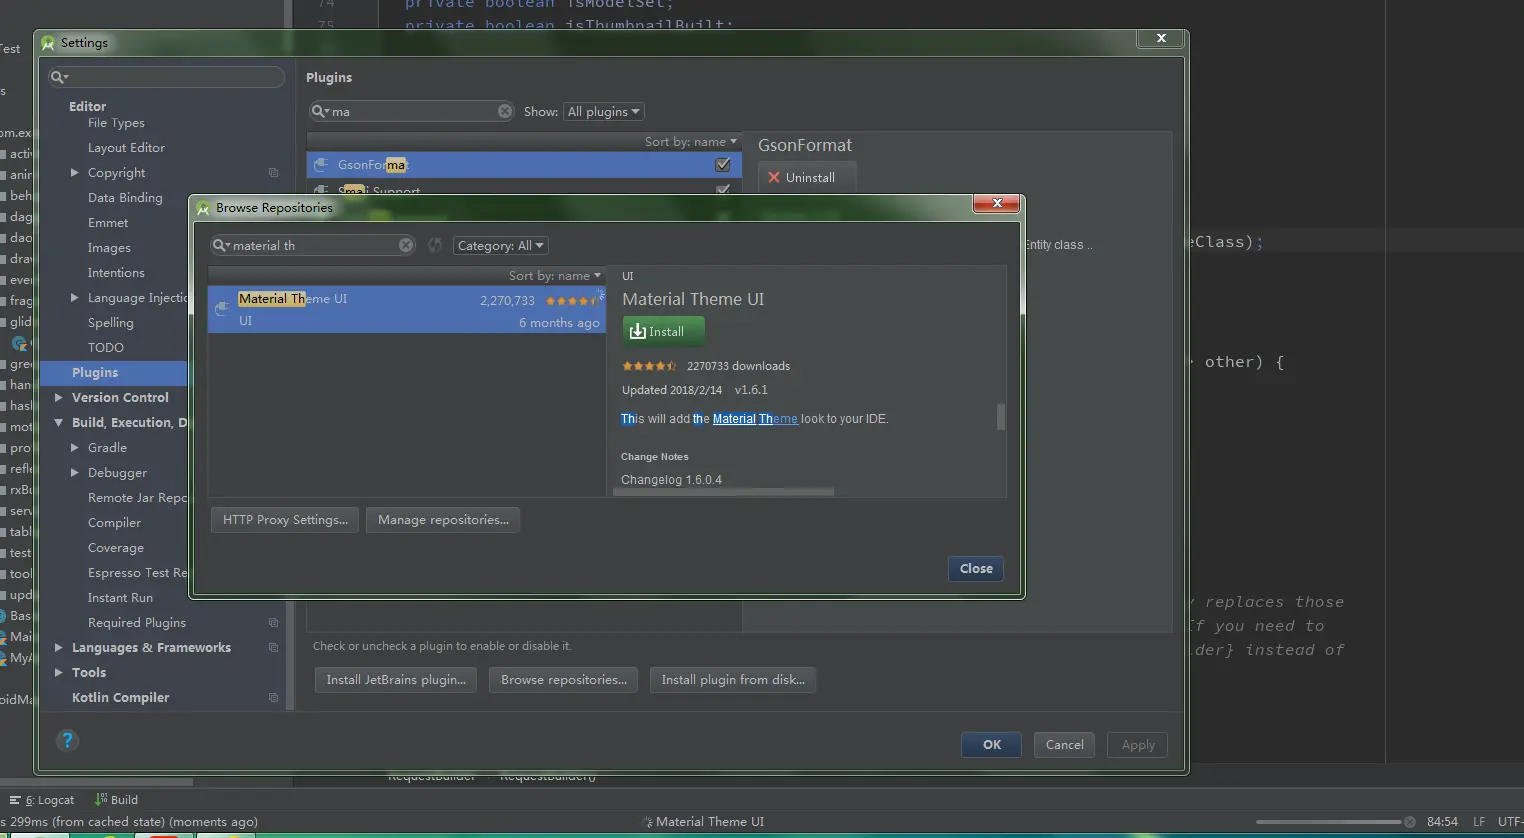1524x838 pixels.
Task: Select Material Theme UI row in results
Action: click(x=406, y=310)
